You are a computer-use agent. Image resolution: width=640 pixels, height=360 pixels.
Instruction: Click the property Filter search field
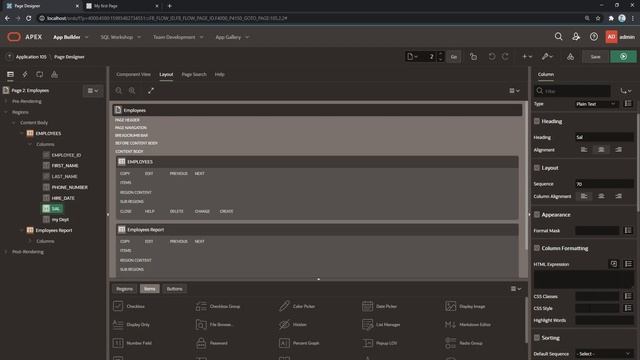pos(573,91)
